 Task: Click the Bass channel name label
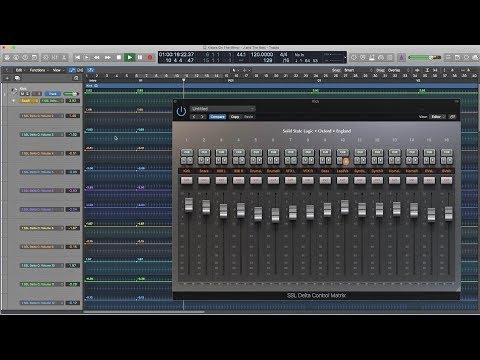pyautogui.click(x=325, y=171)
